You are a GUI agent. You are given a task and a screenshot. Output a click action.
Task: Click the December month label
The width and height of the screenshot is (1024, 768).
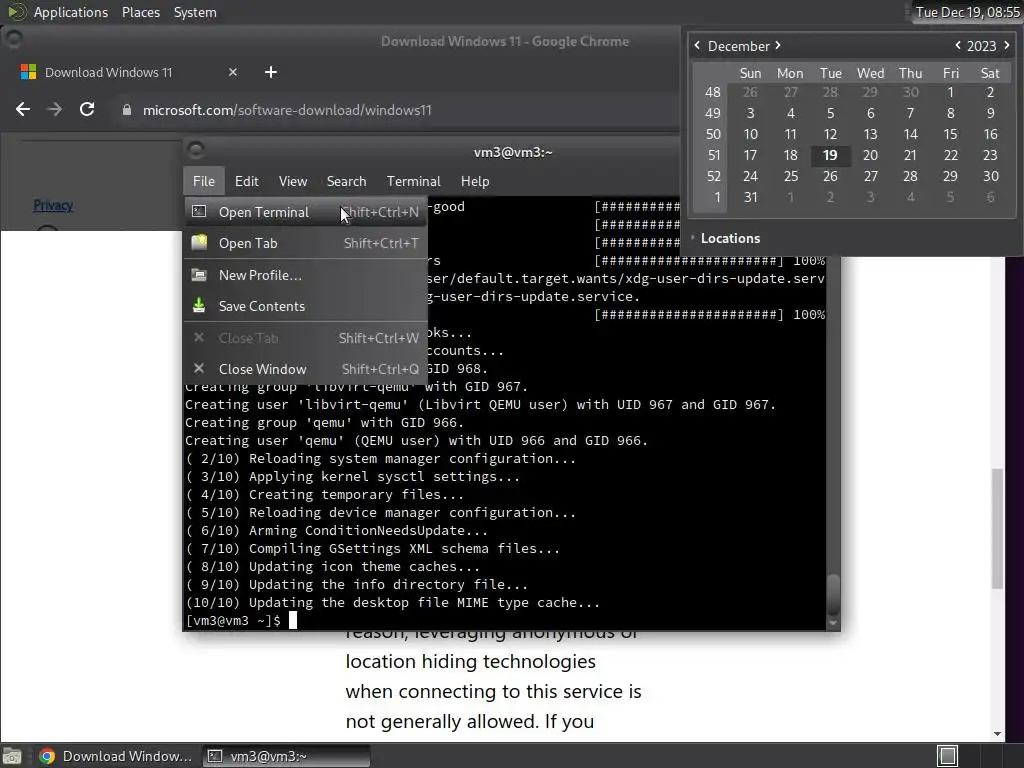pyautogui.click(x=739, y=46)
